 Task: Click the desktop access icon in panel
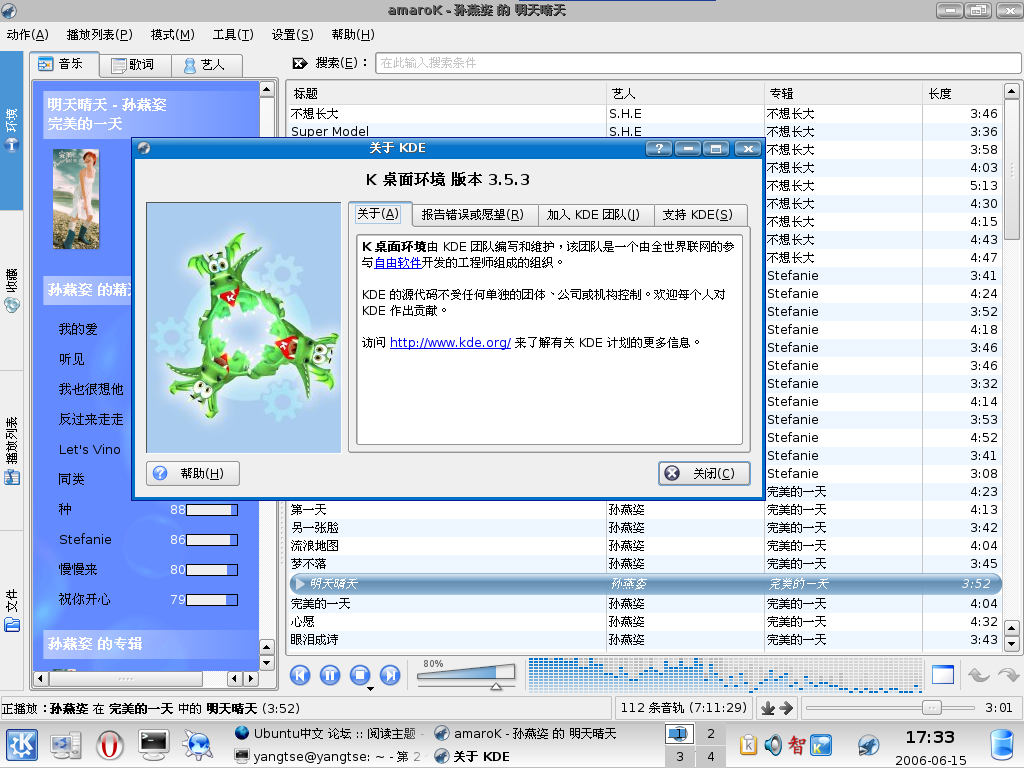click(x=66, y=746)
